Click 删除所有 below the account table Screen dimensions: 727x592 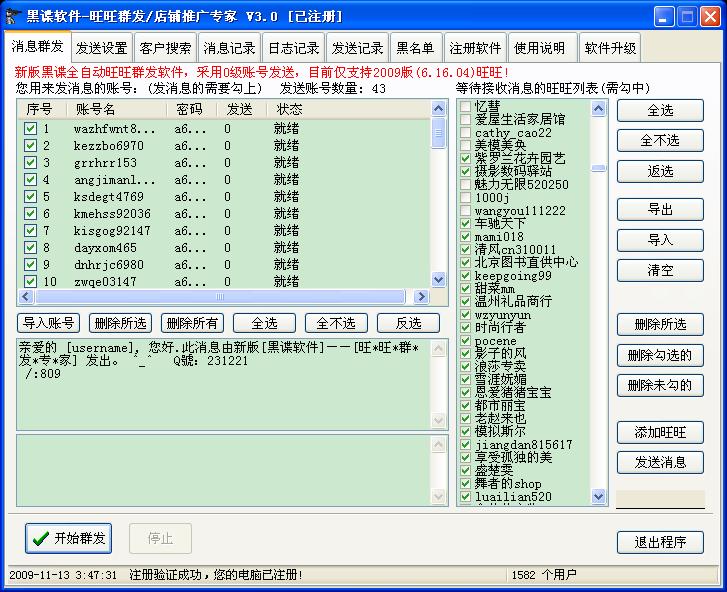(x=192, y=323)
